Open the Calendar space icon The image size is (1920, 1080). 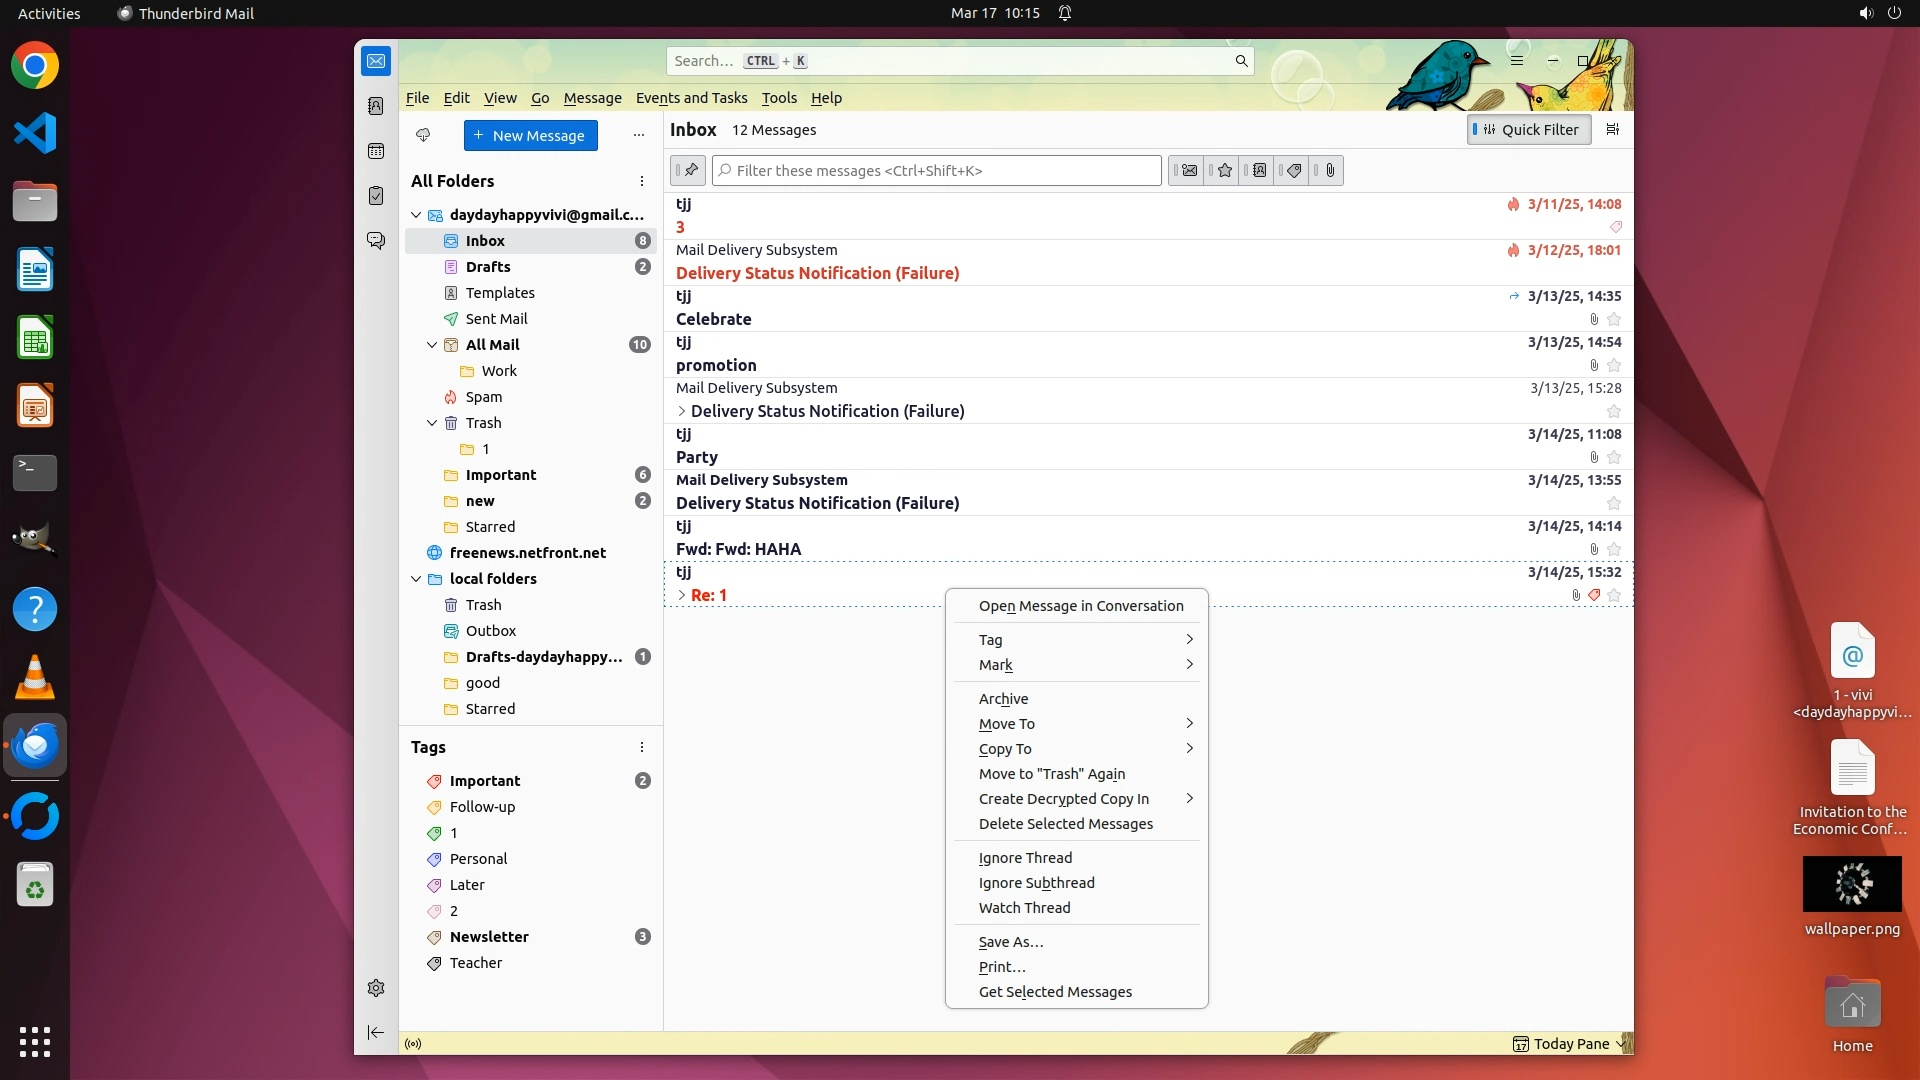[376, 151]
